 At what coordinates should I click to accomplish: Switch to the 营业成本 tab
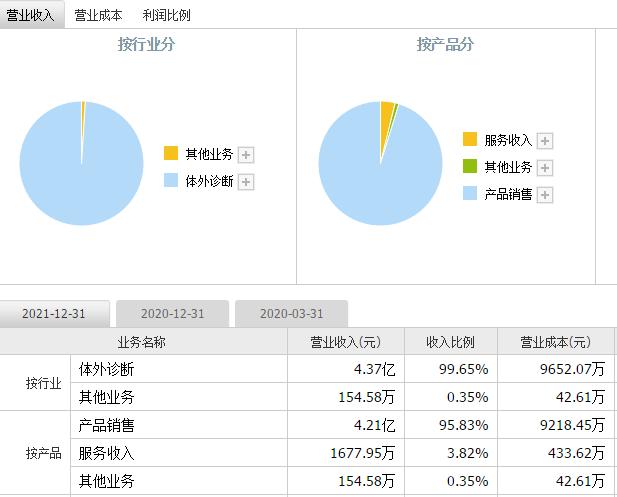pyautogui.click(x=98, y=15)
